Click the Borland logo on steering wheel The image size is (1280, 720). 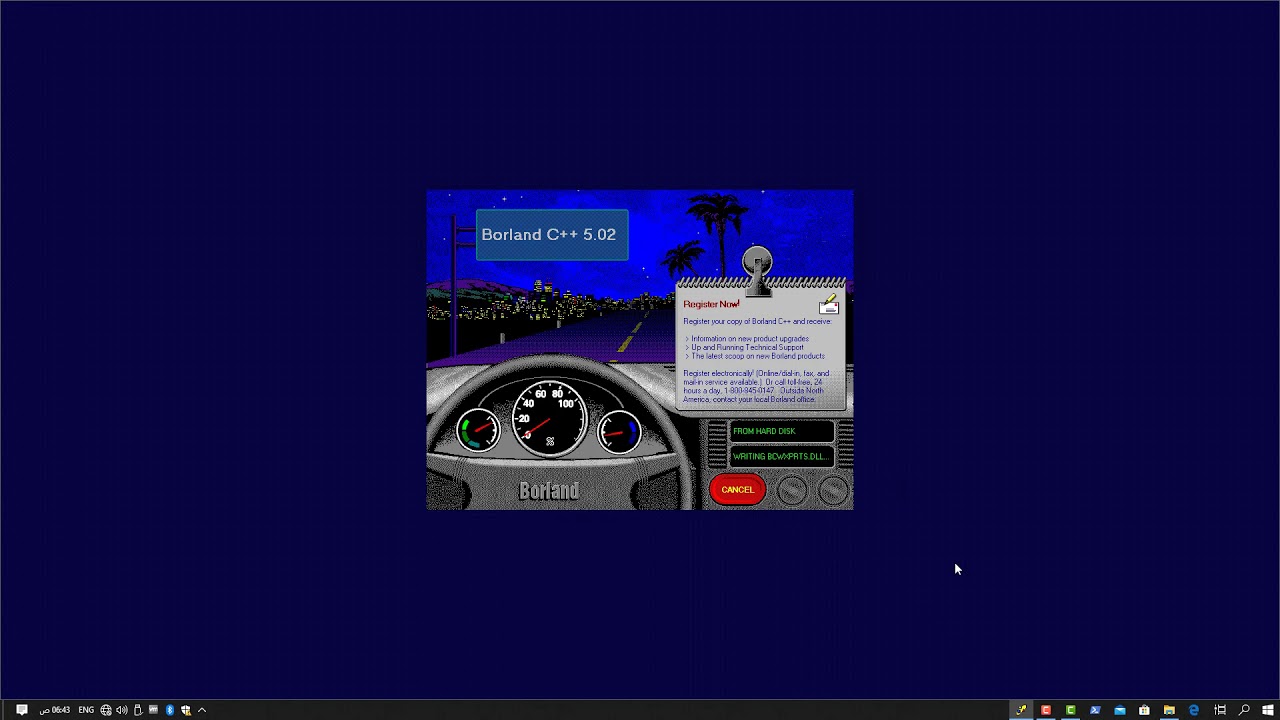click(549, 491)
